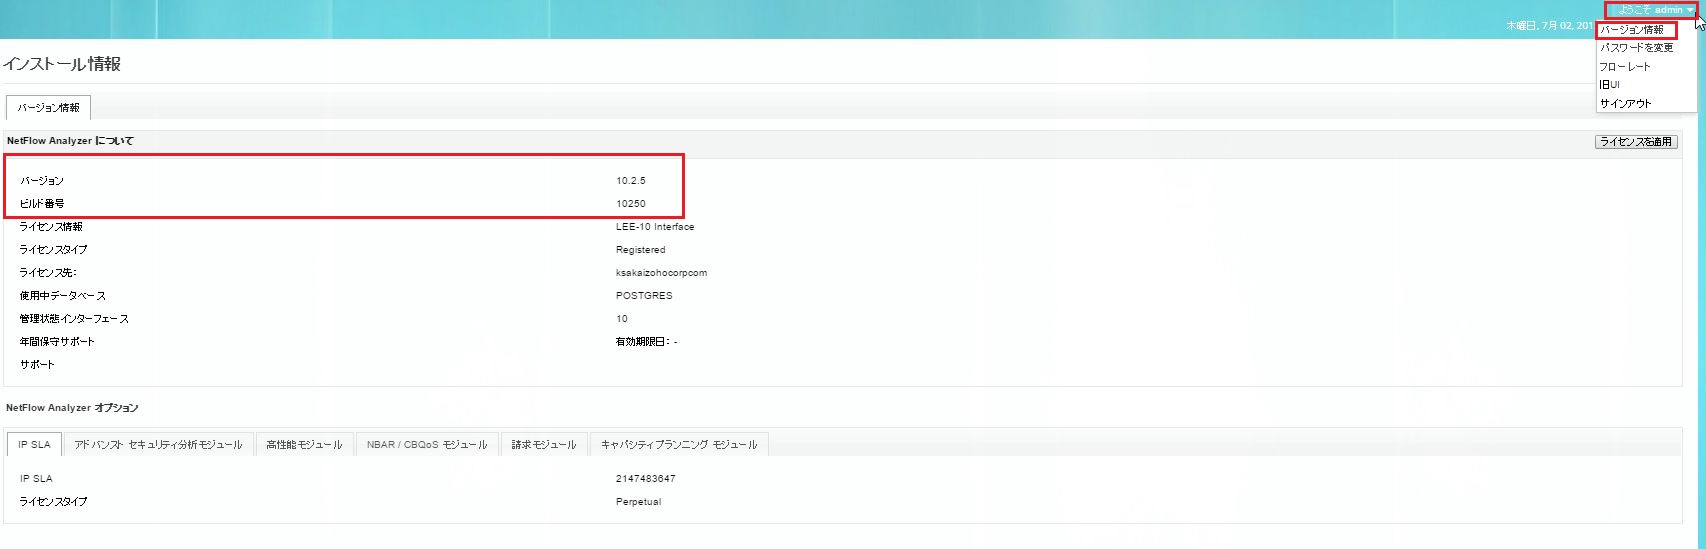Image resolution: width=1706 pixels, height=549 pixels.
Task: Select the NBAR / CBQoS モジュール tab
Action: [x=427, y=444]
